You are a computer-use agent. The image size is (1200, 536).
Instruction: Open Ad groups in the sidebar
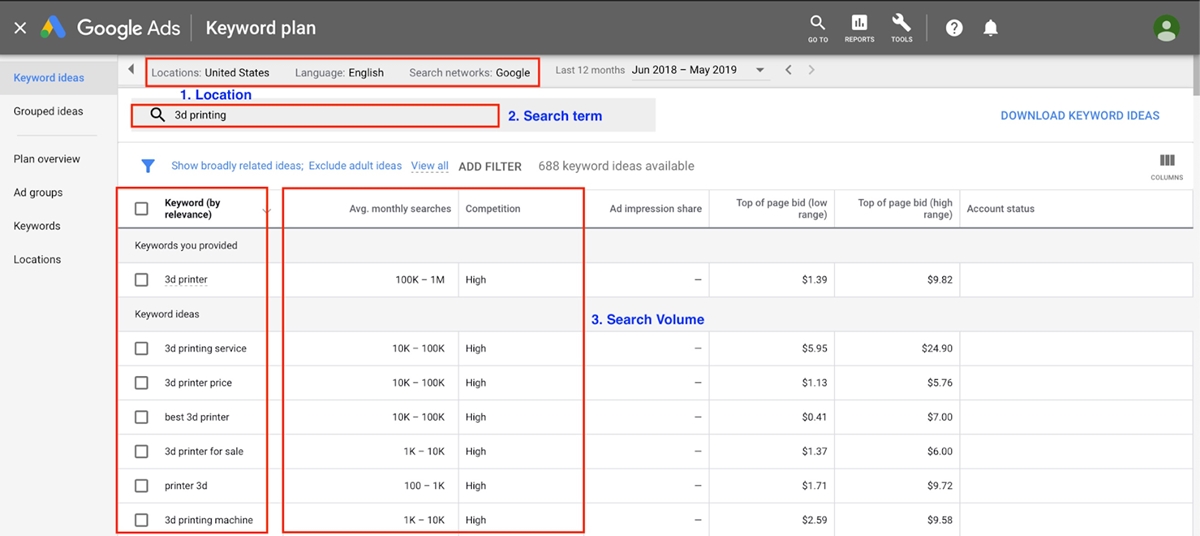click(x=38, y=192)
